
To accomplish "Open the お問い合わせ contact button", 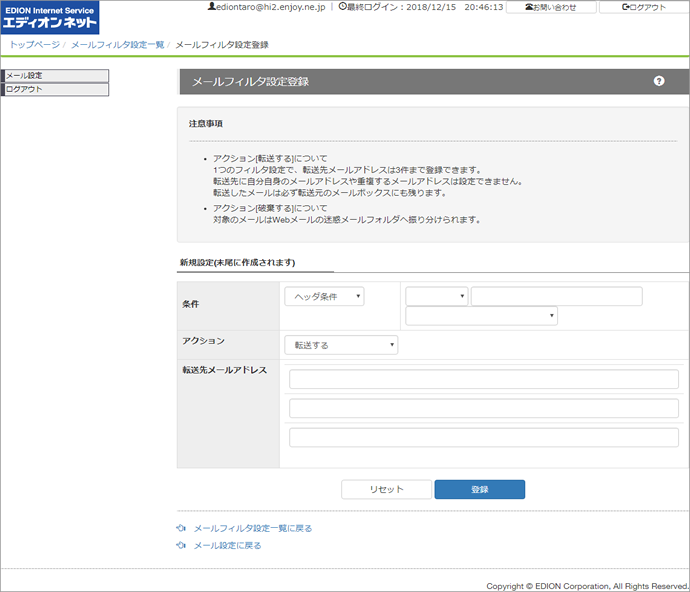I will 551,7.
